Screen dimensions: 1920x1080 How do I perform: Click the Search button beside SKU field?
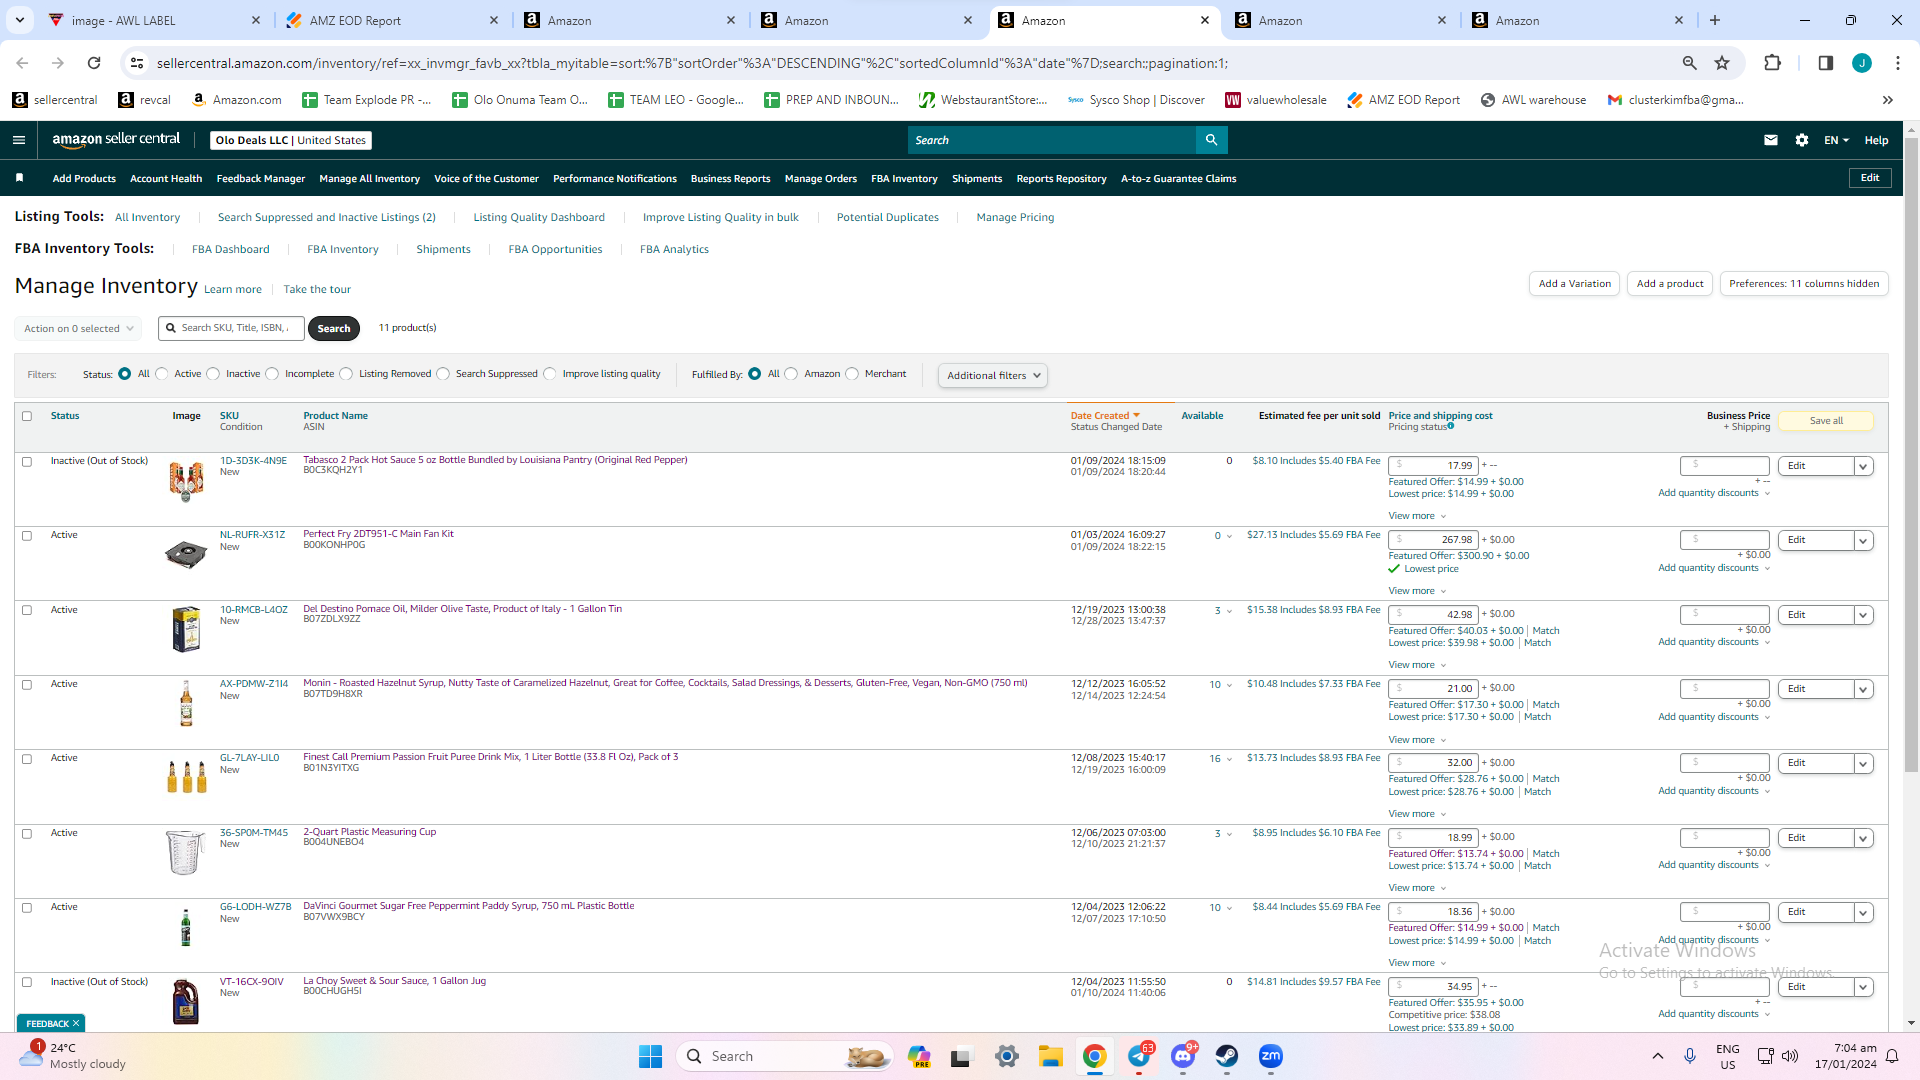click(x=334, y=329)
